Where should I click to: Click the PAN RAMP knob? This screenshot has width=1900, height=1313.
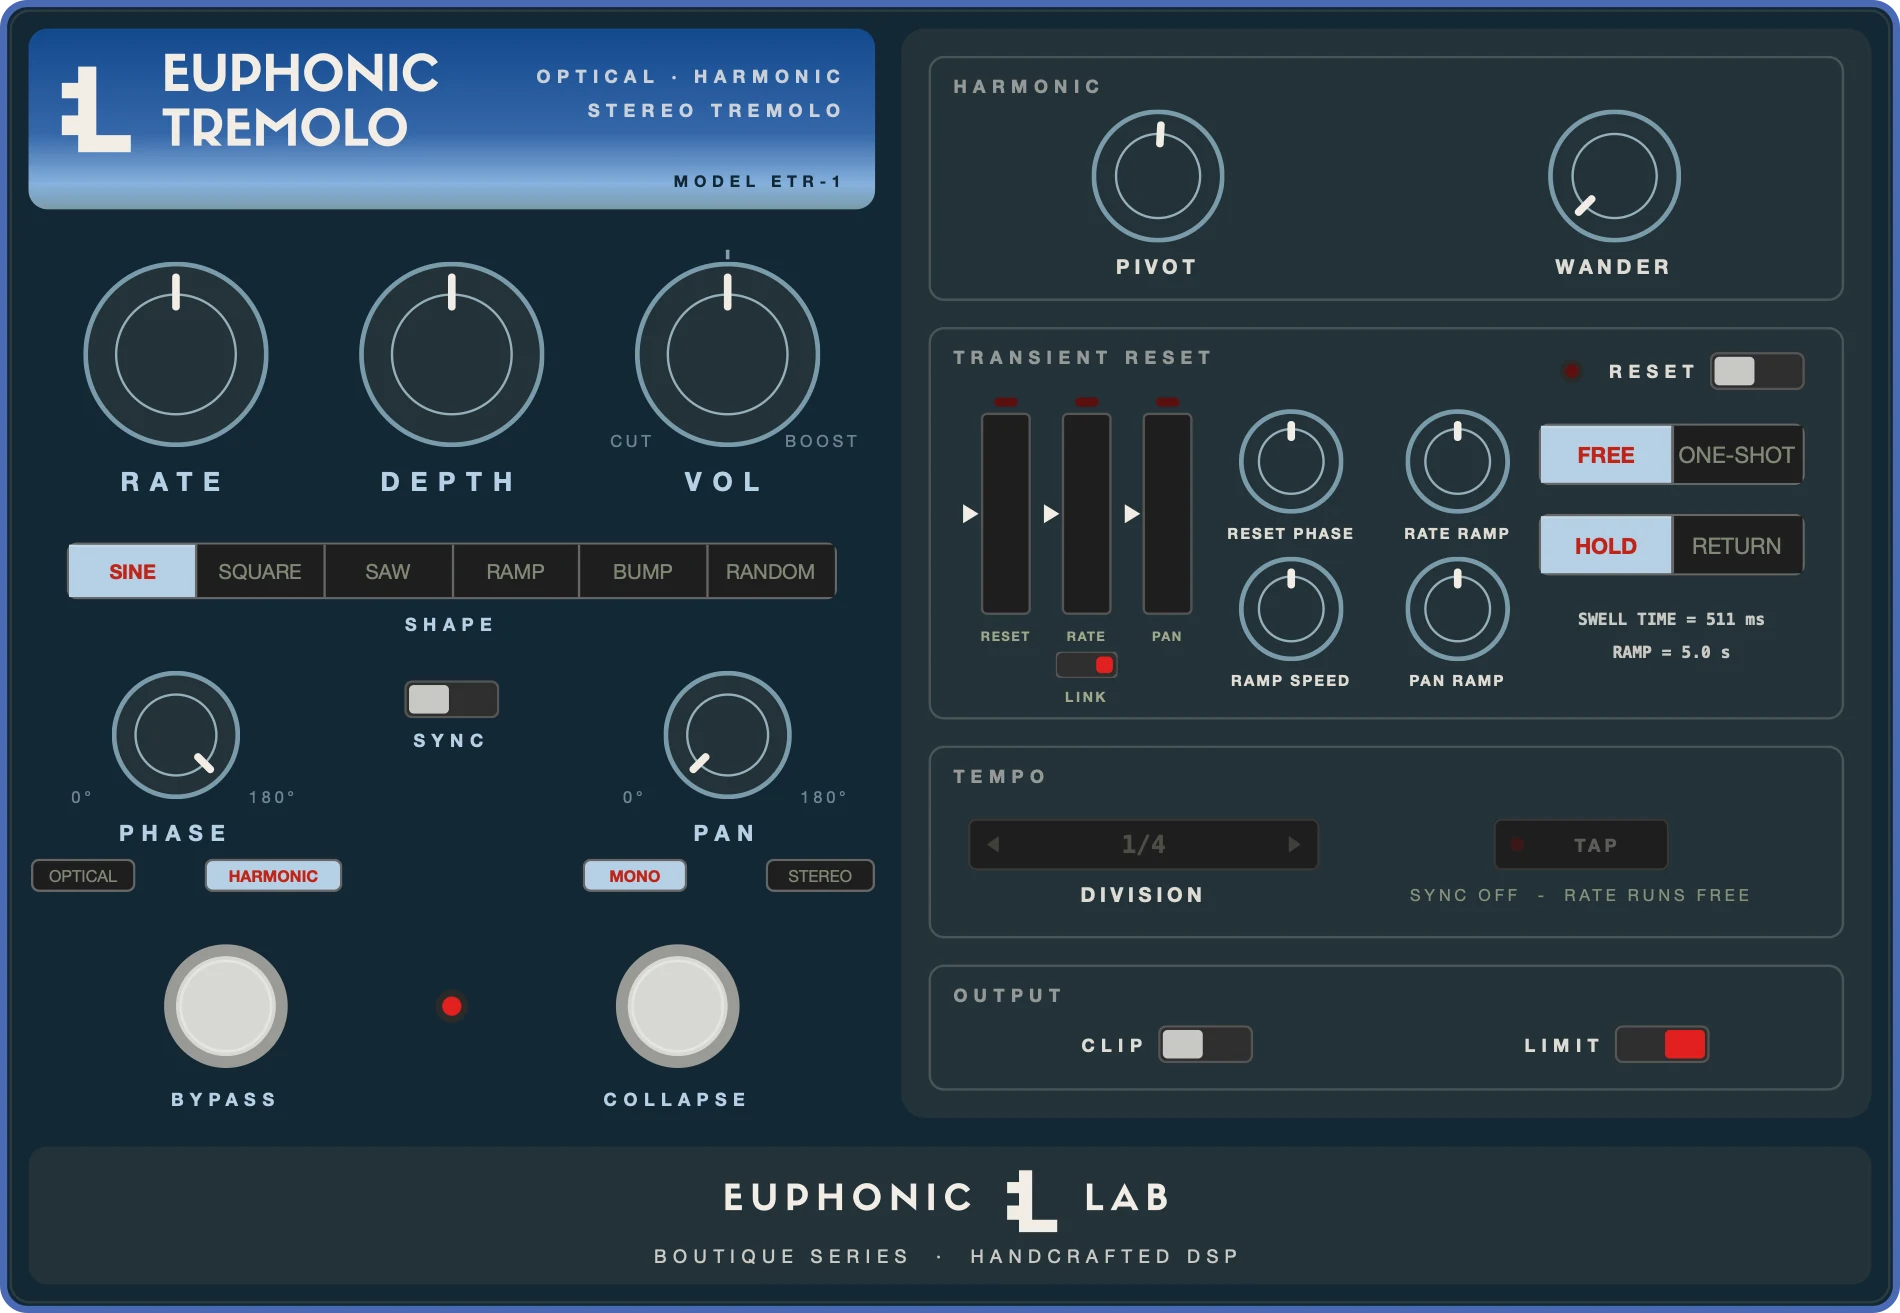tap(1458, 608)
